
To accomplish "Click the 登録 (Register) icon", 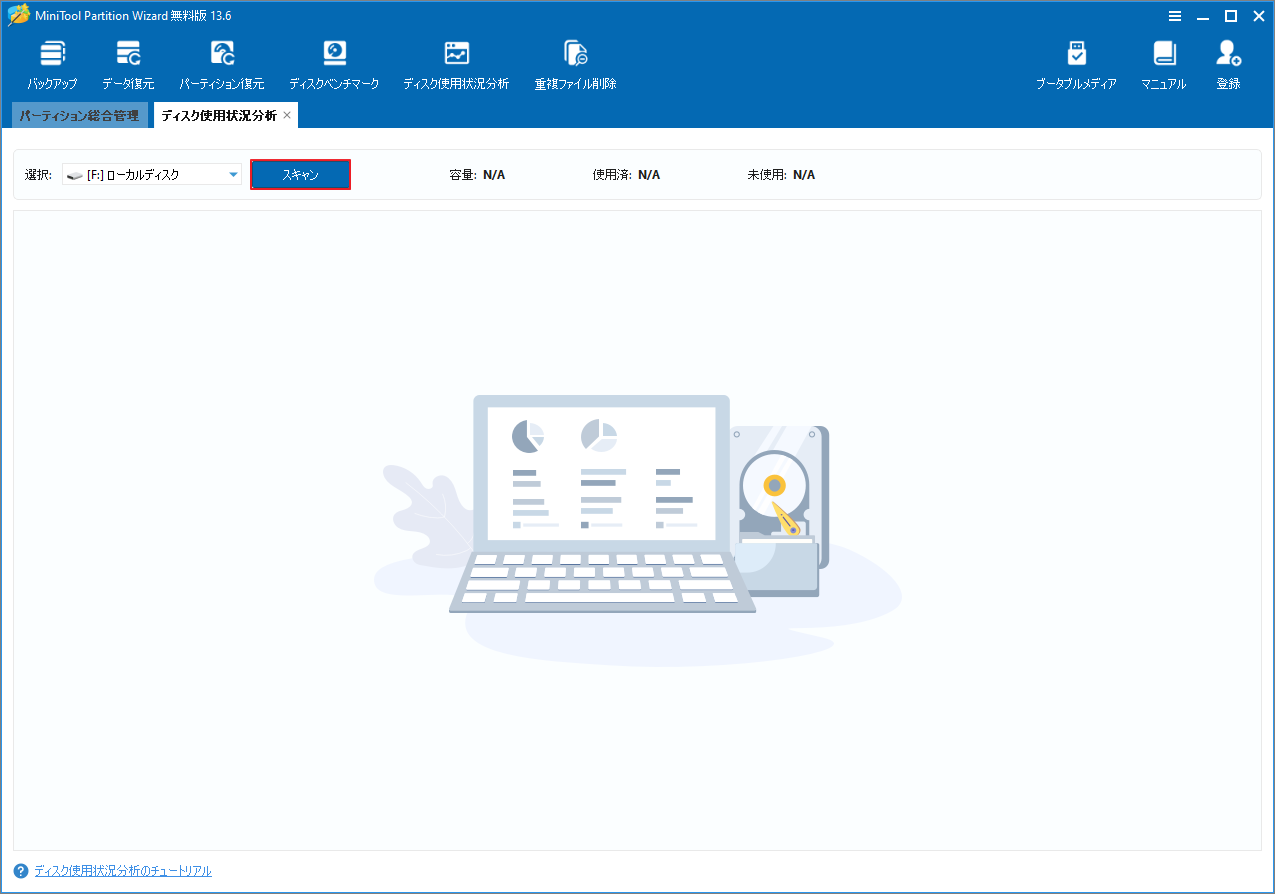I will point(1227,62).
